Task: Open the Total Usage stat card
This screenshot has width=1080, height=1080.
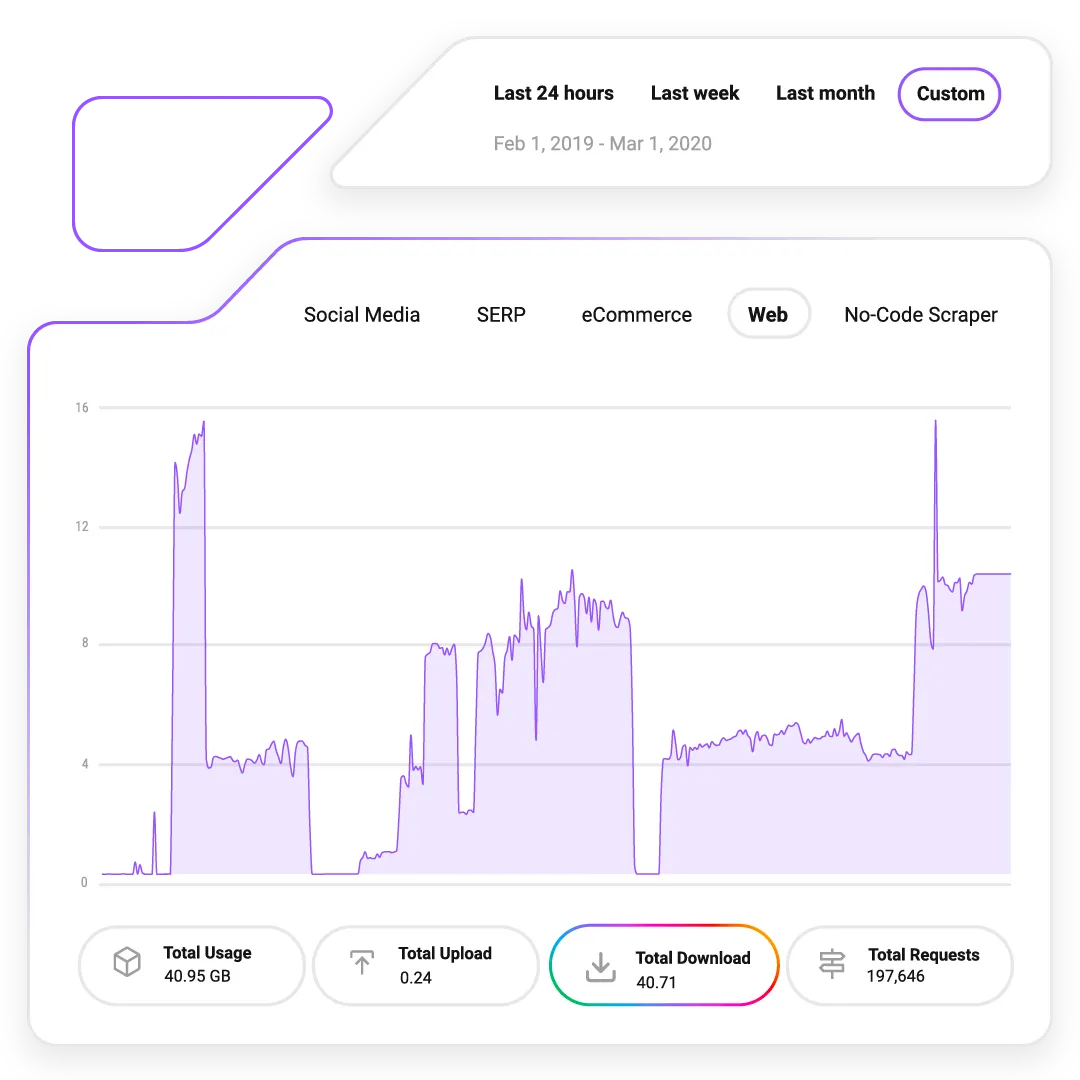Action: 191,965
